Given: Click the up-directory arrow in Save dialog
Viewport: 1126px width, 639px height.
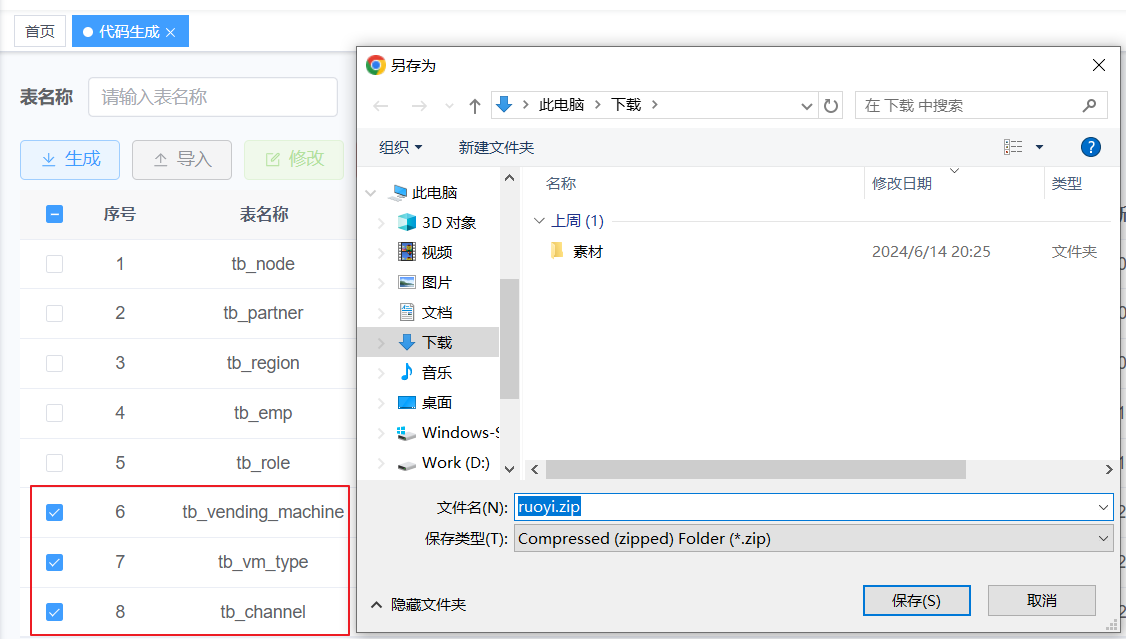Looking at the screenshot, I should 475,105.
